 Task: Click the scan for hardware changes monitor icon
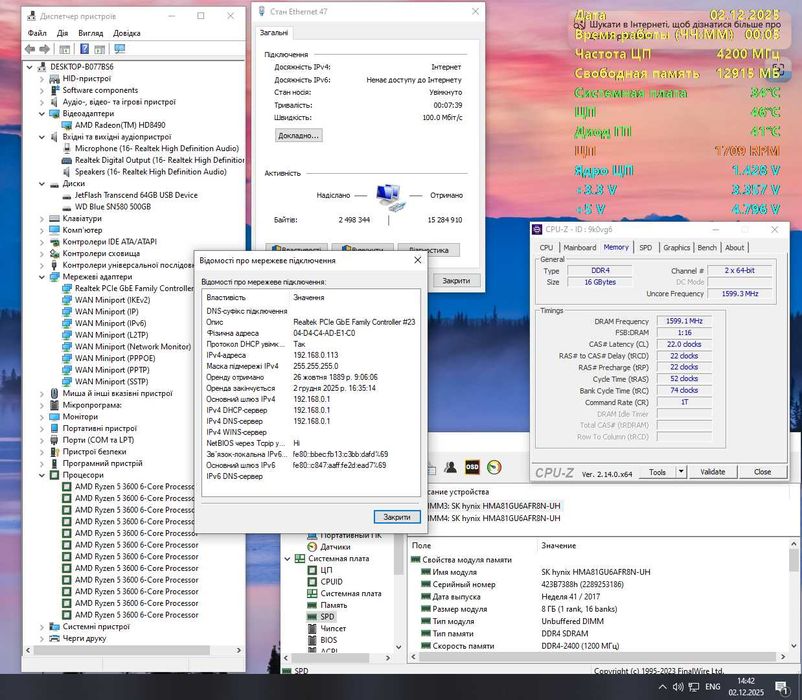point(118,49)
